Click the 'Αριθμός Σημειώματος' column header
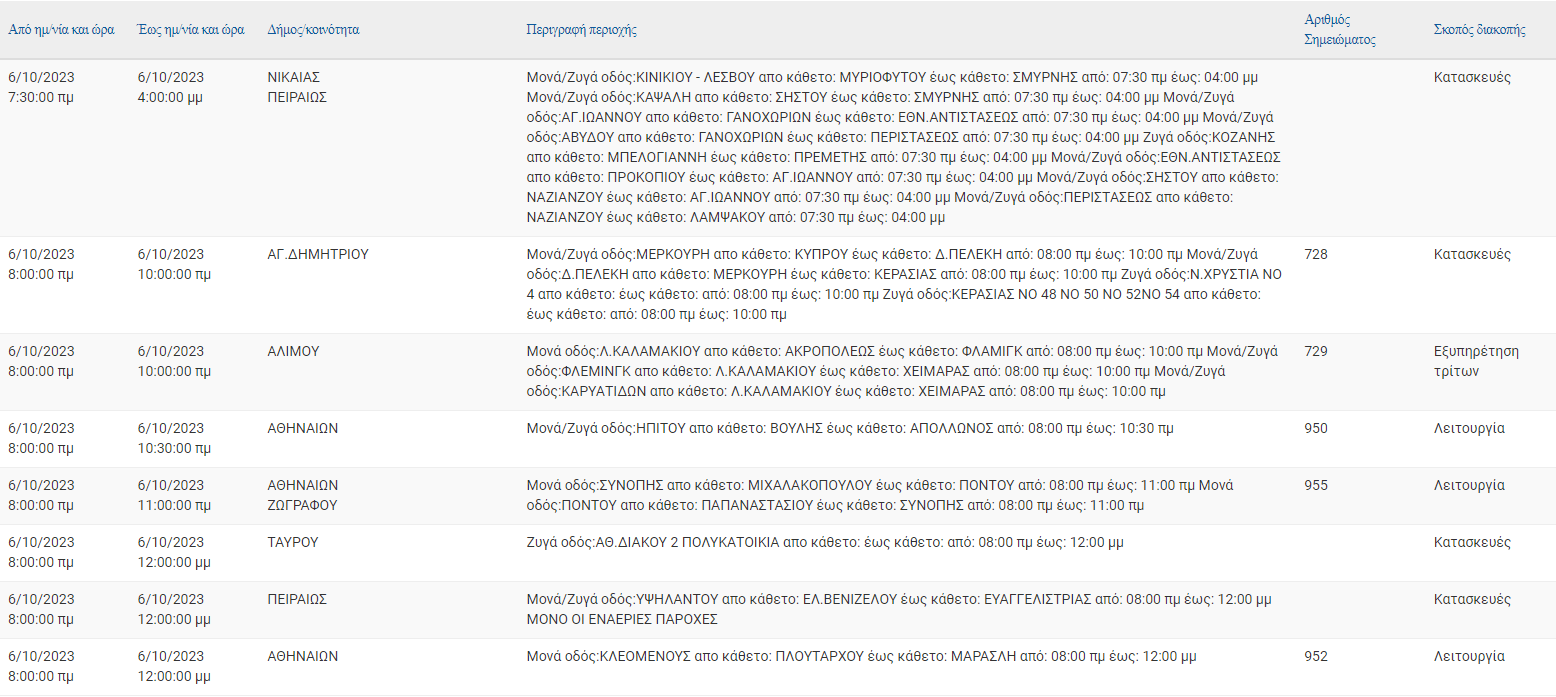This screenshot has height=697, width=1556. tap(1340, 30)
